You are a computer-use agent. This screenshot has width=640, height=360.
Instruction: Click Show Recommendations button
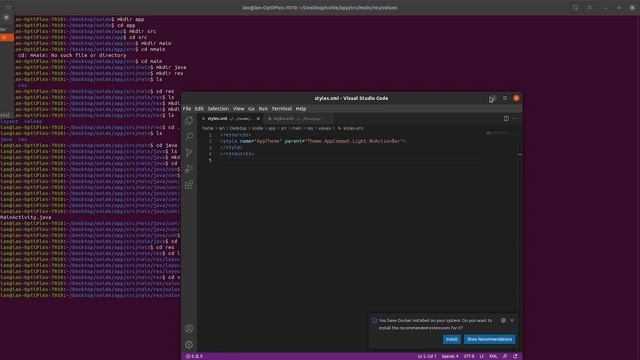point(489,339)
